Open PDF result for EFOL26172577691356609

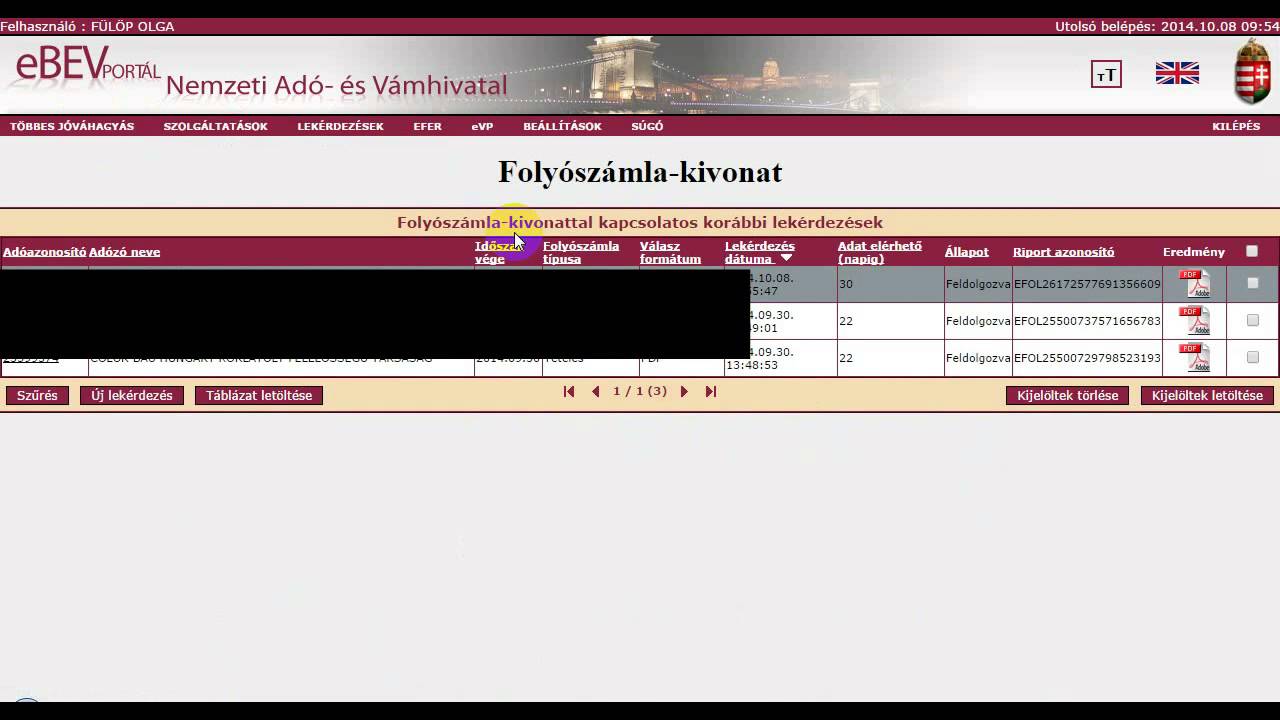point(1194,284)
